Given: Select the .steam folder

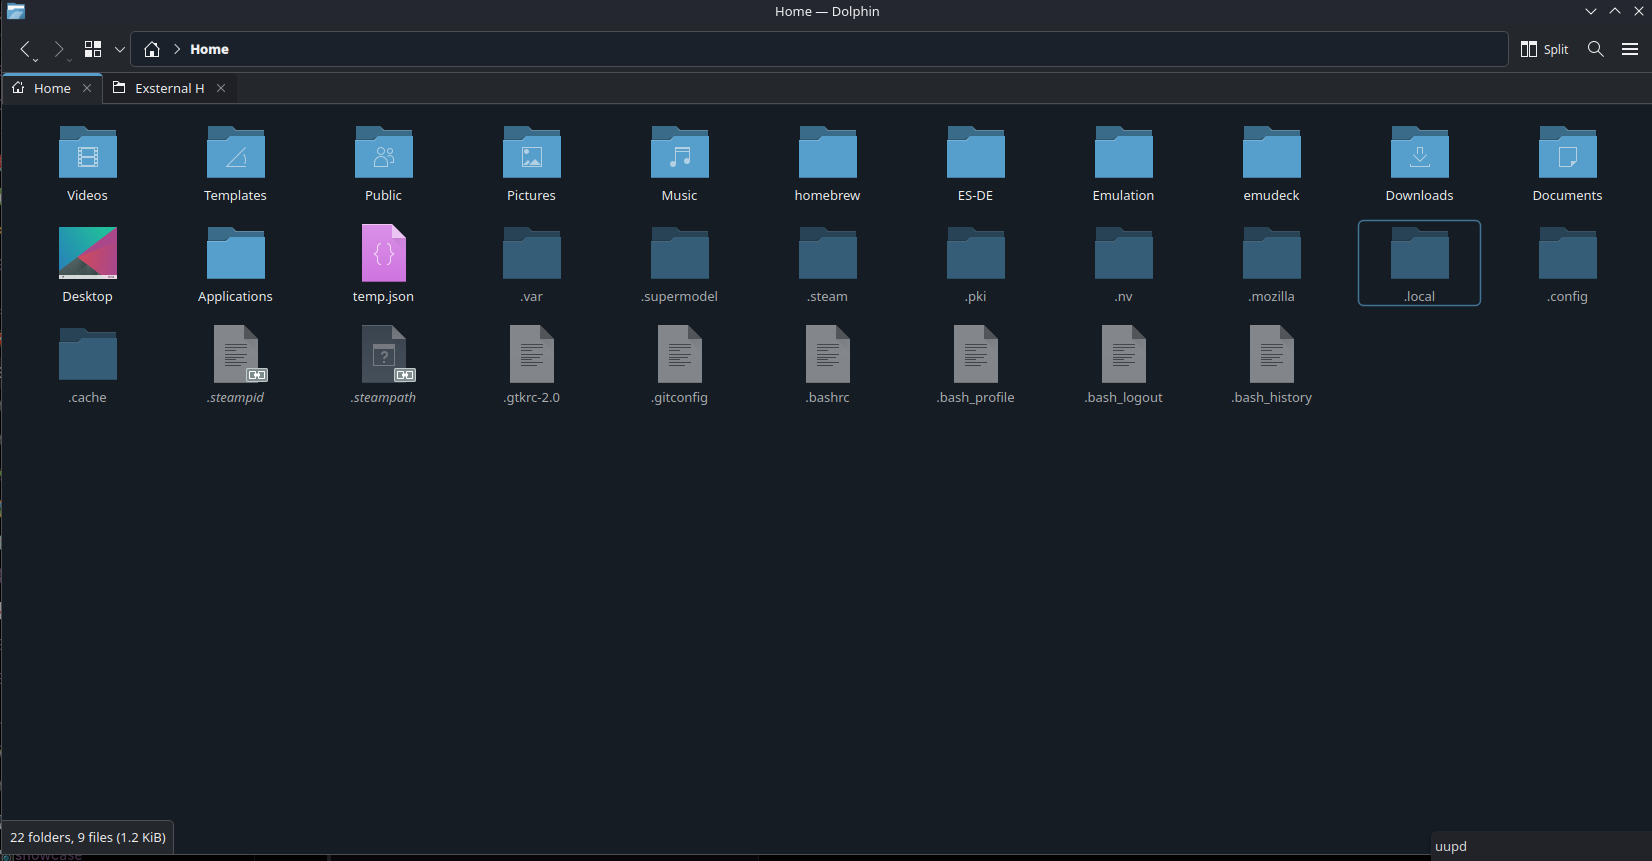Looking at the screenshot, I should (x=828, y=265).
